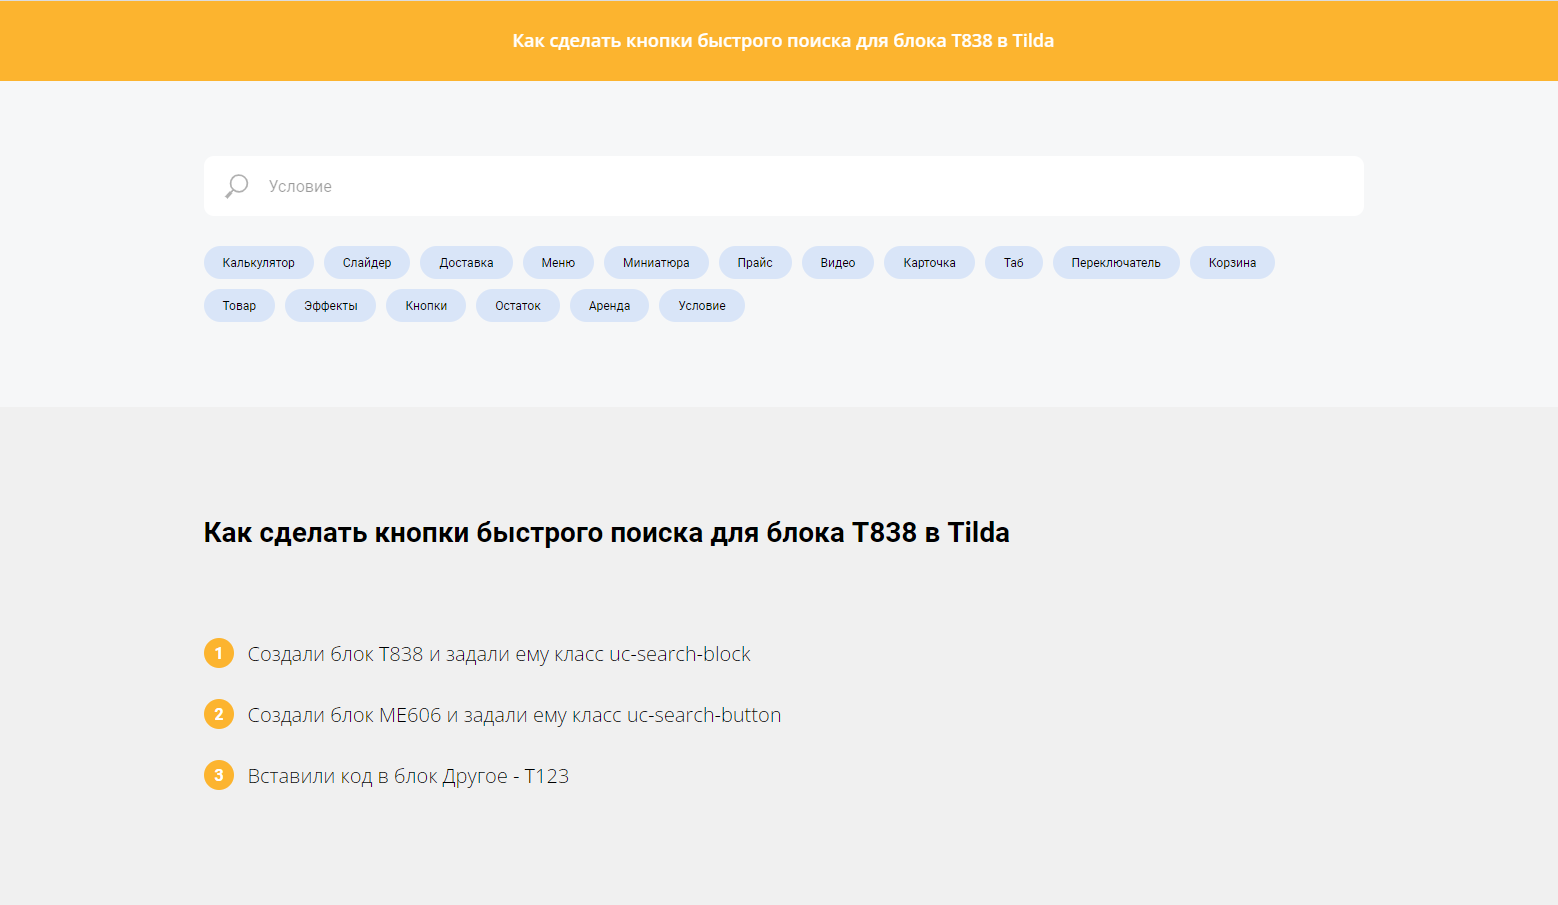The image size is (1558, 905).
Task: Choose the Остаток search tag
Action: (x=518, y=306)
